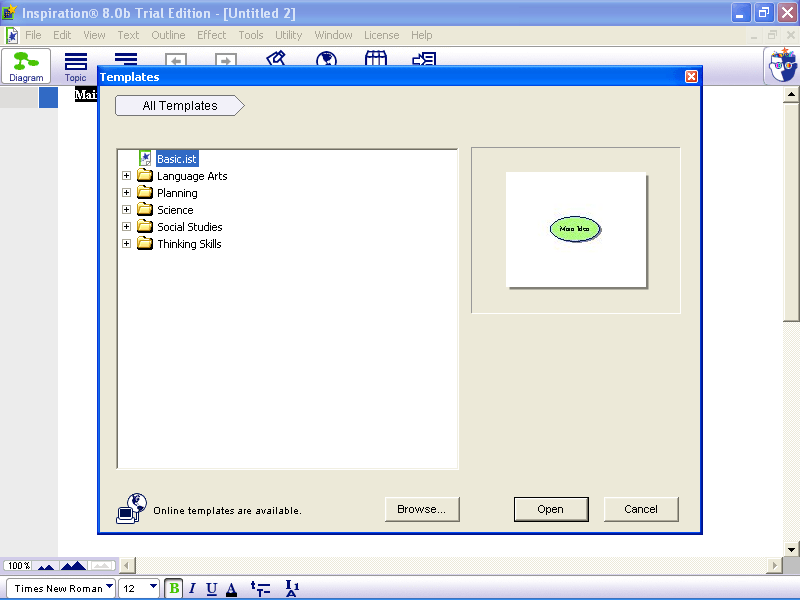Open the selected Basic.ist template
The image size is (800, 600).
[551, 509]
